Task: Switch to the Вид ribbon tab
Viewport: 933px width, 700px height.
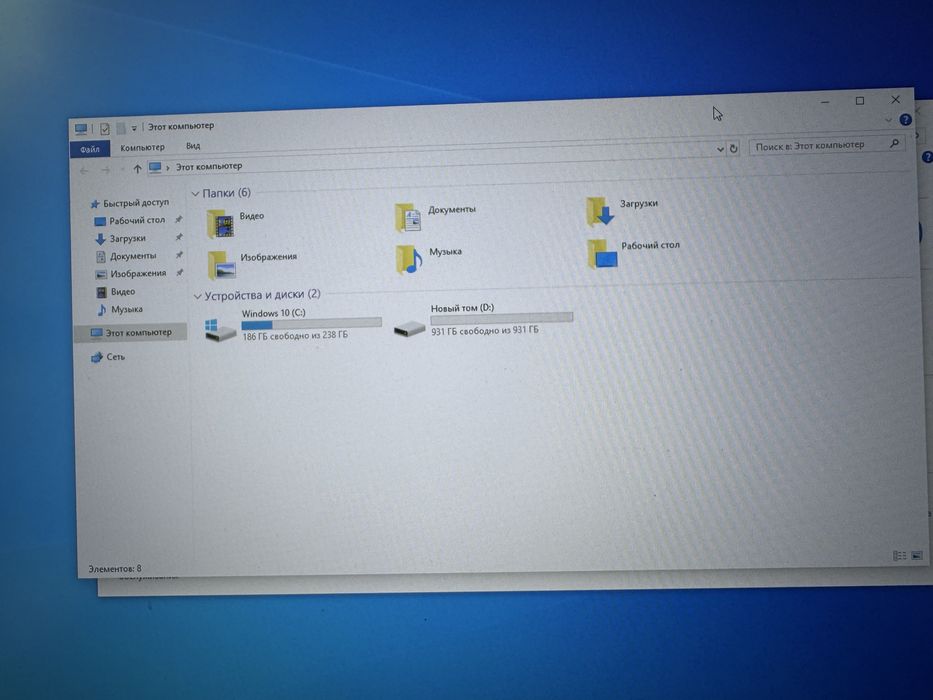Action: [x=193, y=146]
